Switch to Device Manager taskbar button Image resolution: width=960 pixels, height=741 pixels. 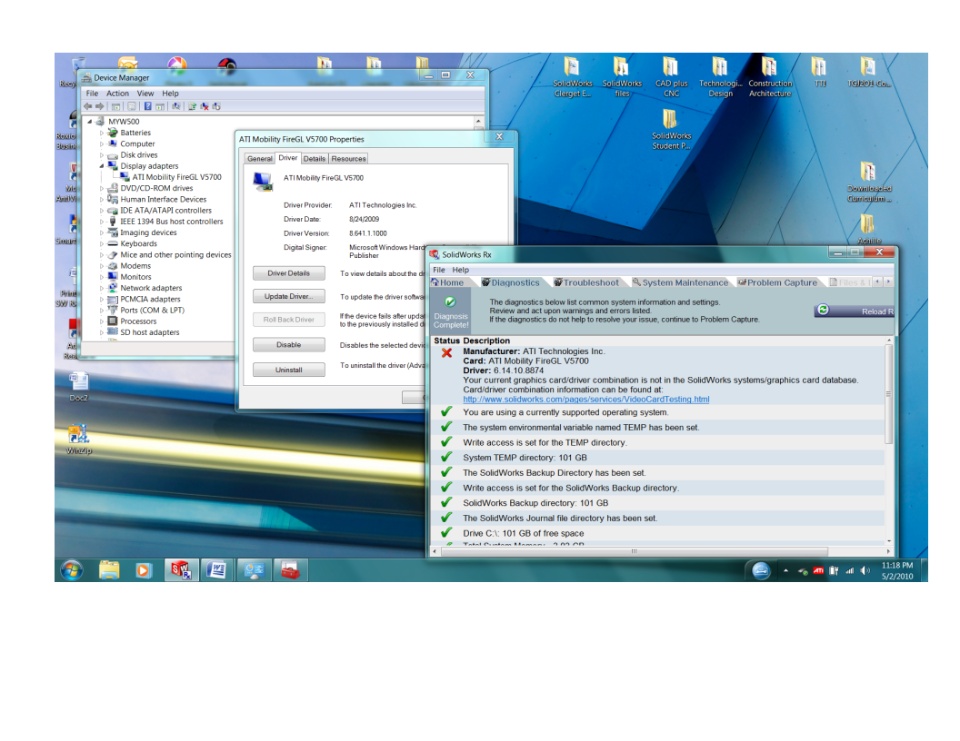click(x=253, y=570)
